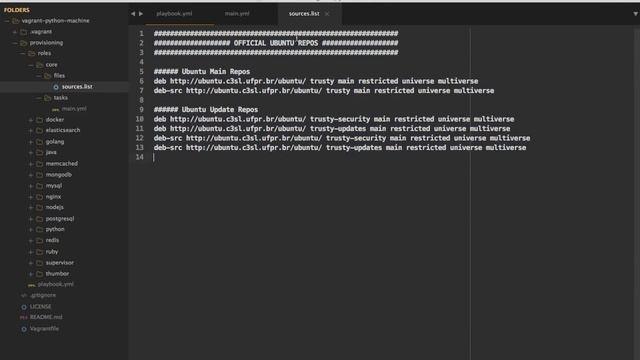Click "deb-src" at start of line 7

(168, 91)
